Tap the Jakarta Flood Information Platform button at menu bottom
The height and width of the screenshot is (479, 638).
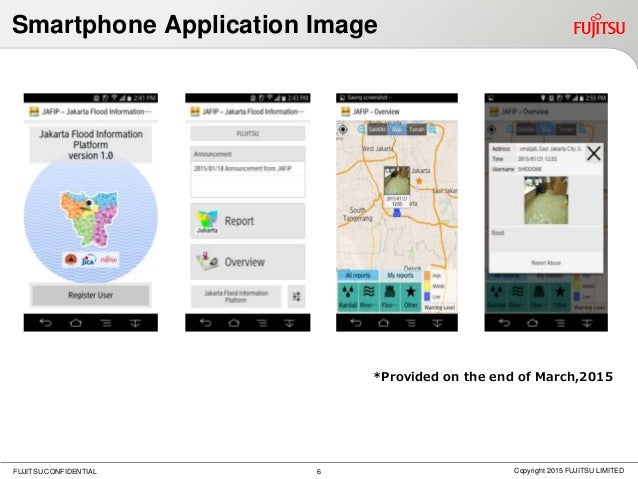[x=236, y=296]
